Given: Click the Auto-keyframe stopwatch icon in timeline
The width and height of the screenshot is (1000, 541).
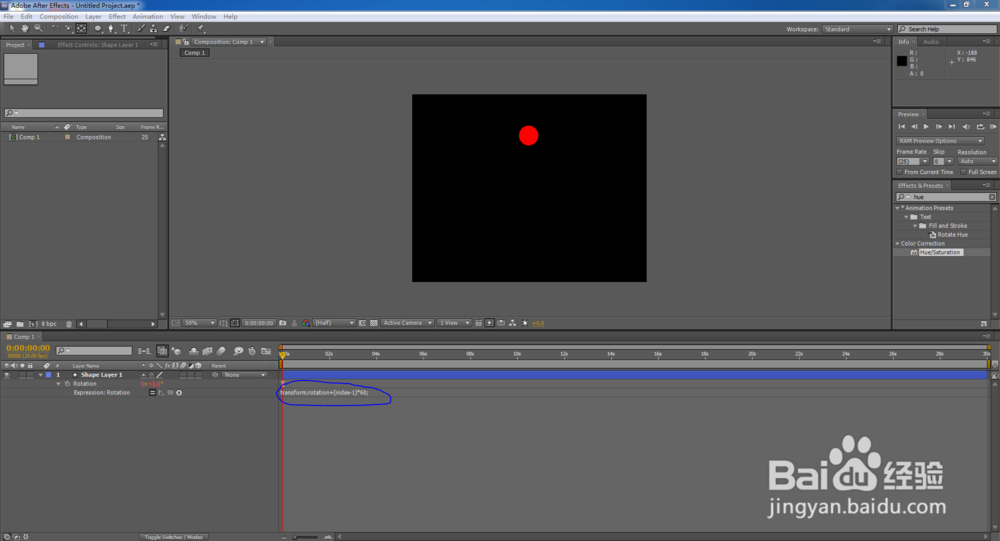Looking at the screenshot, I should point(252,351).
